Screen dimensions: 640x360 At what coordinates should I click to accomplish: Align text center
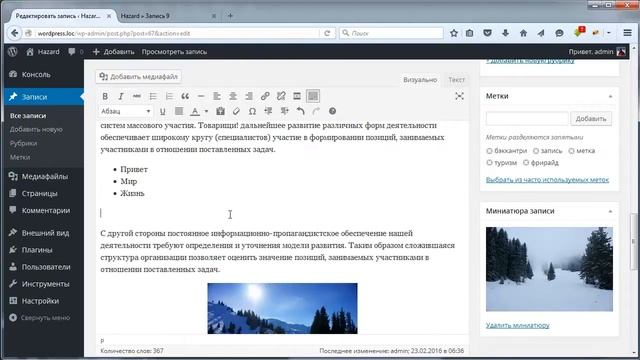[x=233, y=96]
